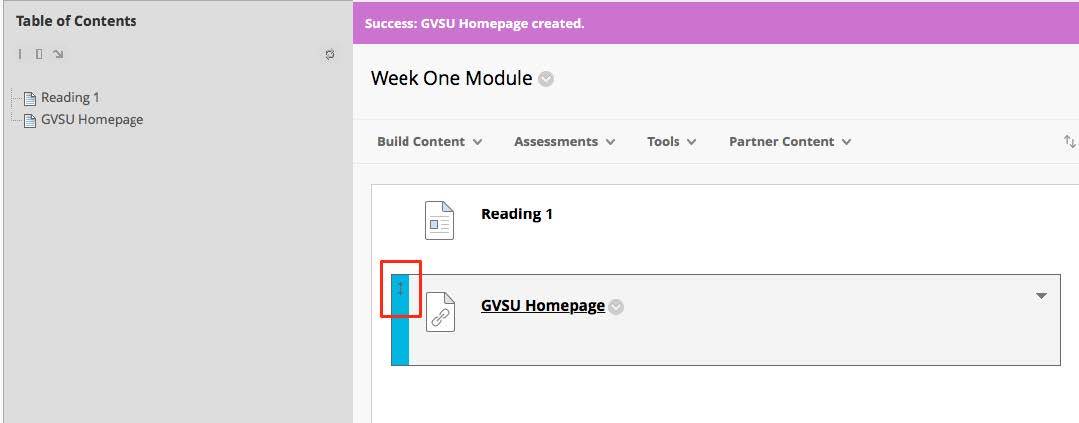This screenshot has height=423, width=1079.
Task: Open the Assessments menu
Action: point(564,142)
